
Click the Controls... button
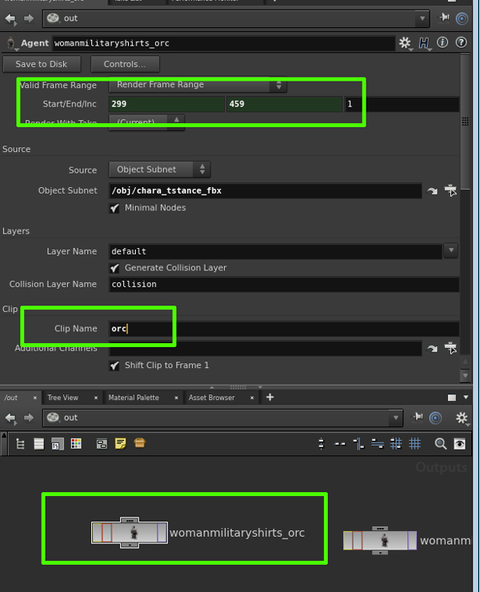[x=125, y=64]
